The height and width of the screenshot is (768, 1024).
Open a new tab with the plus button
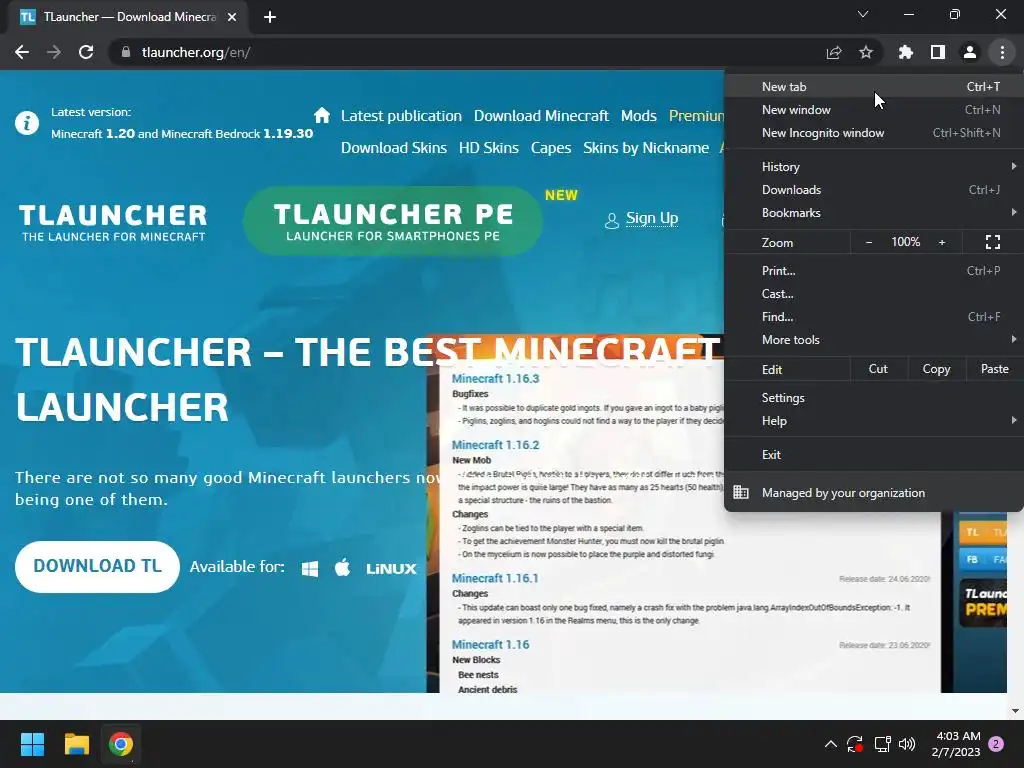point(270,17)
